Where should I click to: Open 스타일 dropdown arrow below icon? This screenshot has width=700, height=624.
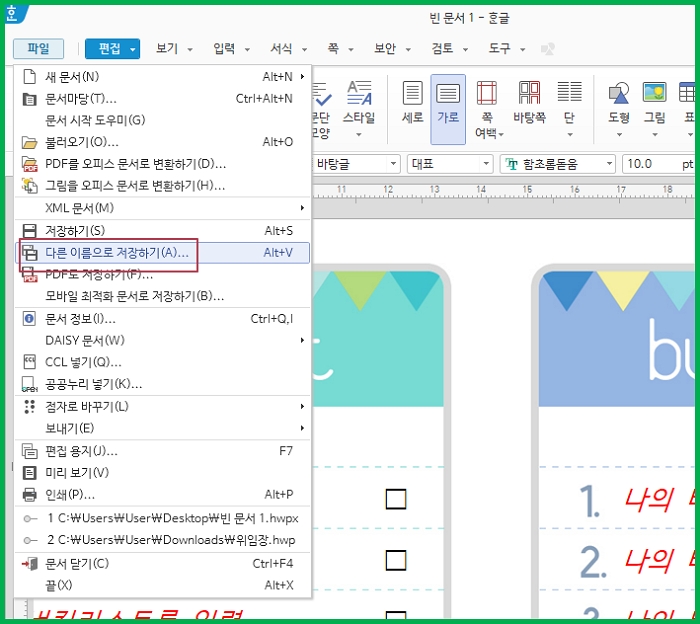pyautogui.click(x=359, y=134)
